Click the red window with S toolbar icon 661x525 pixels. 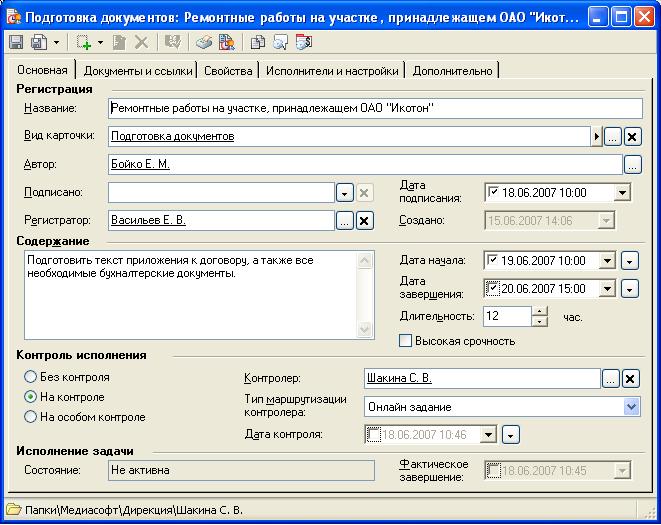[304, 43]
